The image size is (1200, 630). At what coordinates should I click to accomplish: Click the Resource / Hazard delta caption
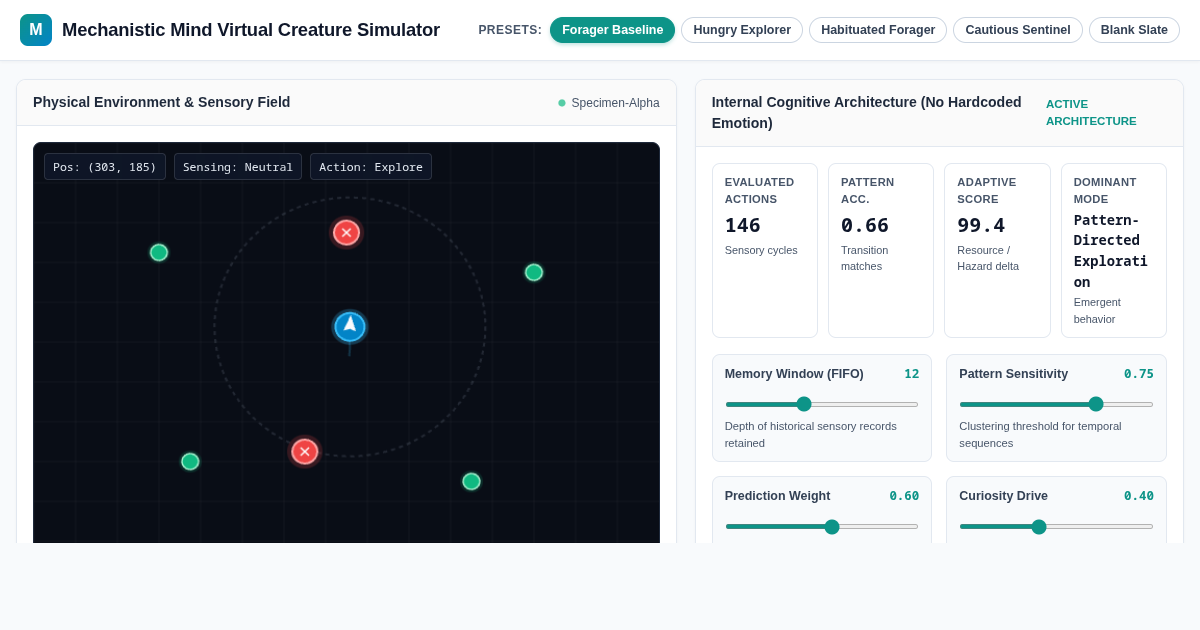988,258
